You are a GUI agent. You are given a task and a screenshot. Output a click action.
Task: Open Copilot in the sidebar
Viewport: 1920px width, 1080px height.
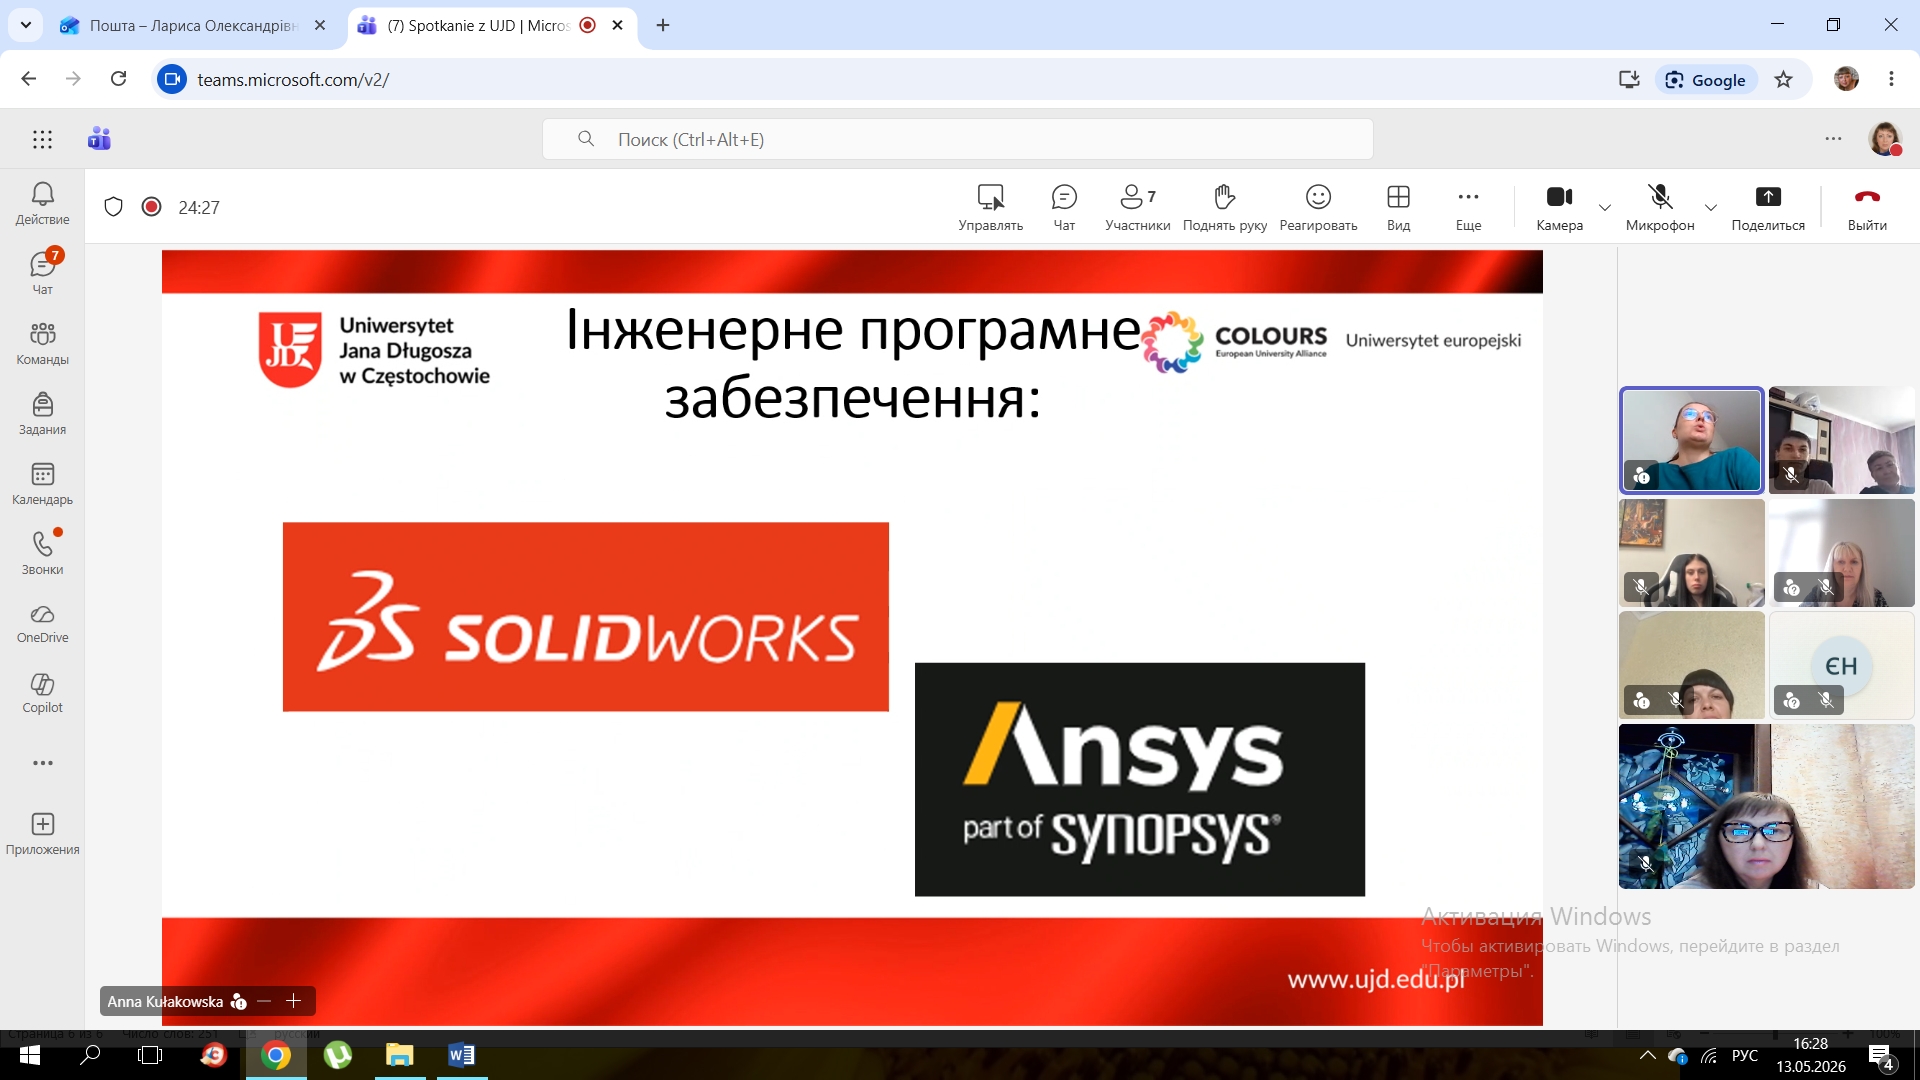tap(42, 693)
